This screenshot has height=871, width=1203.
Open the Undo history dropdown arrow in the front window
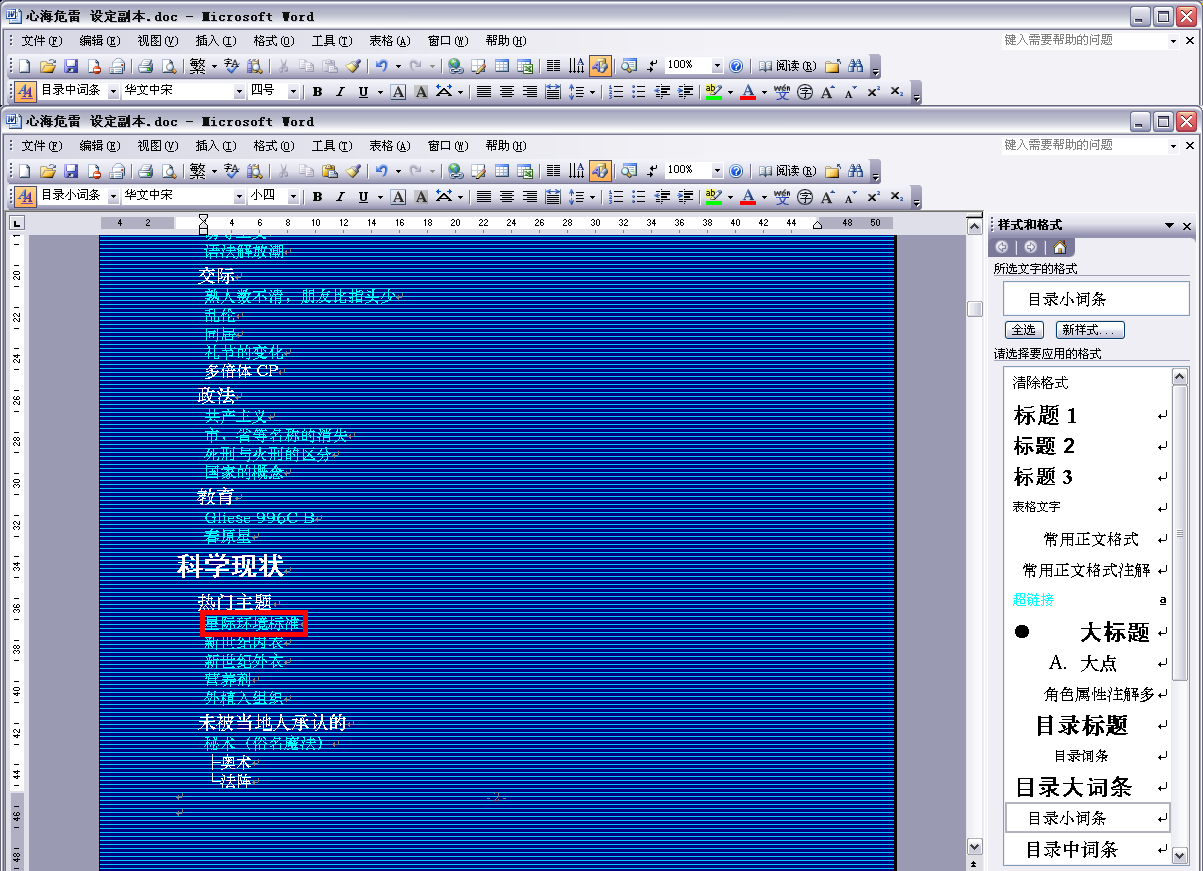click(398, 171)
